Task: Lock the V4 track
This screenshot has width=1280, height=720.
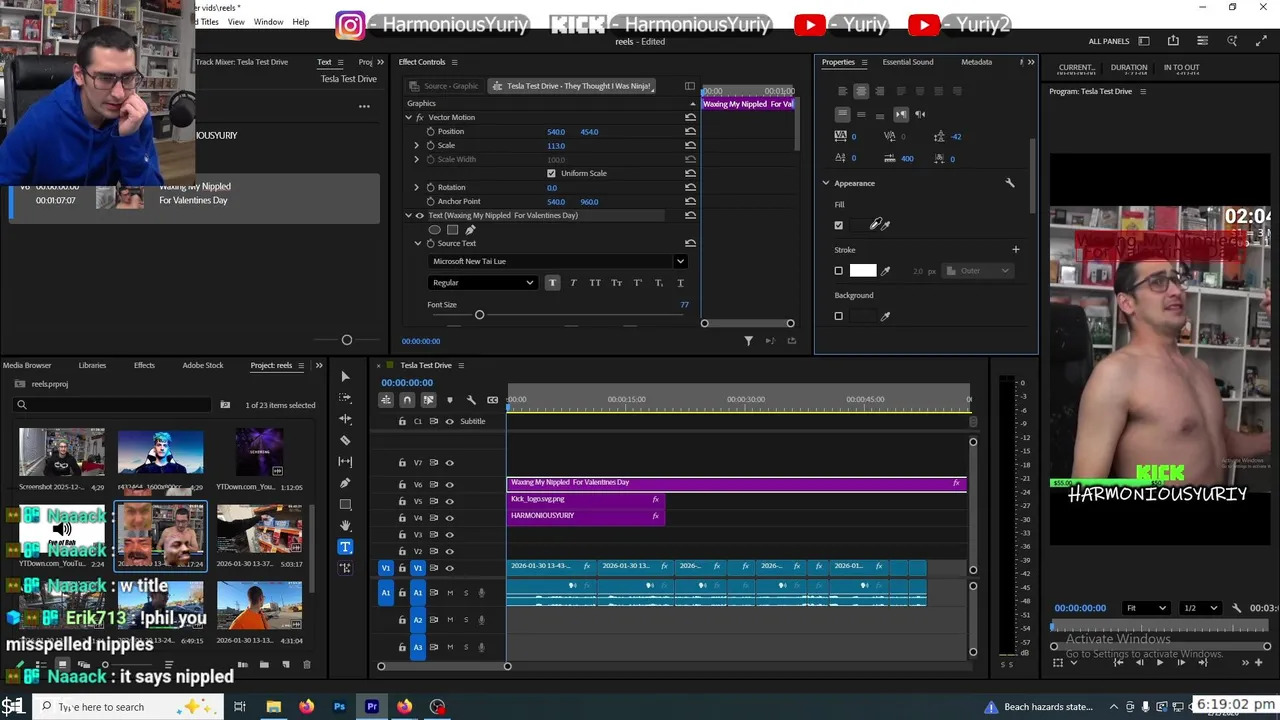Action: (x=402, y=518)
